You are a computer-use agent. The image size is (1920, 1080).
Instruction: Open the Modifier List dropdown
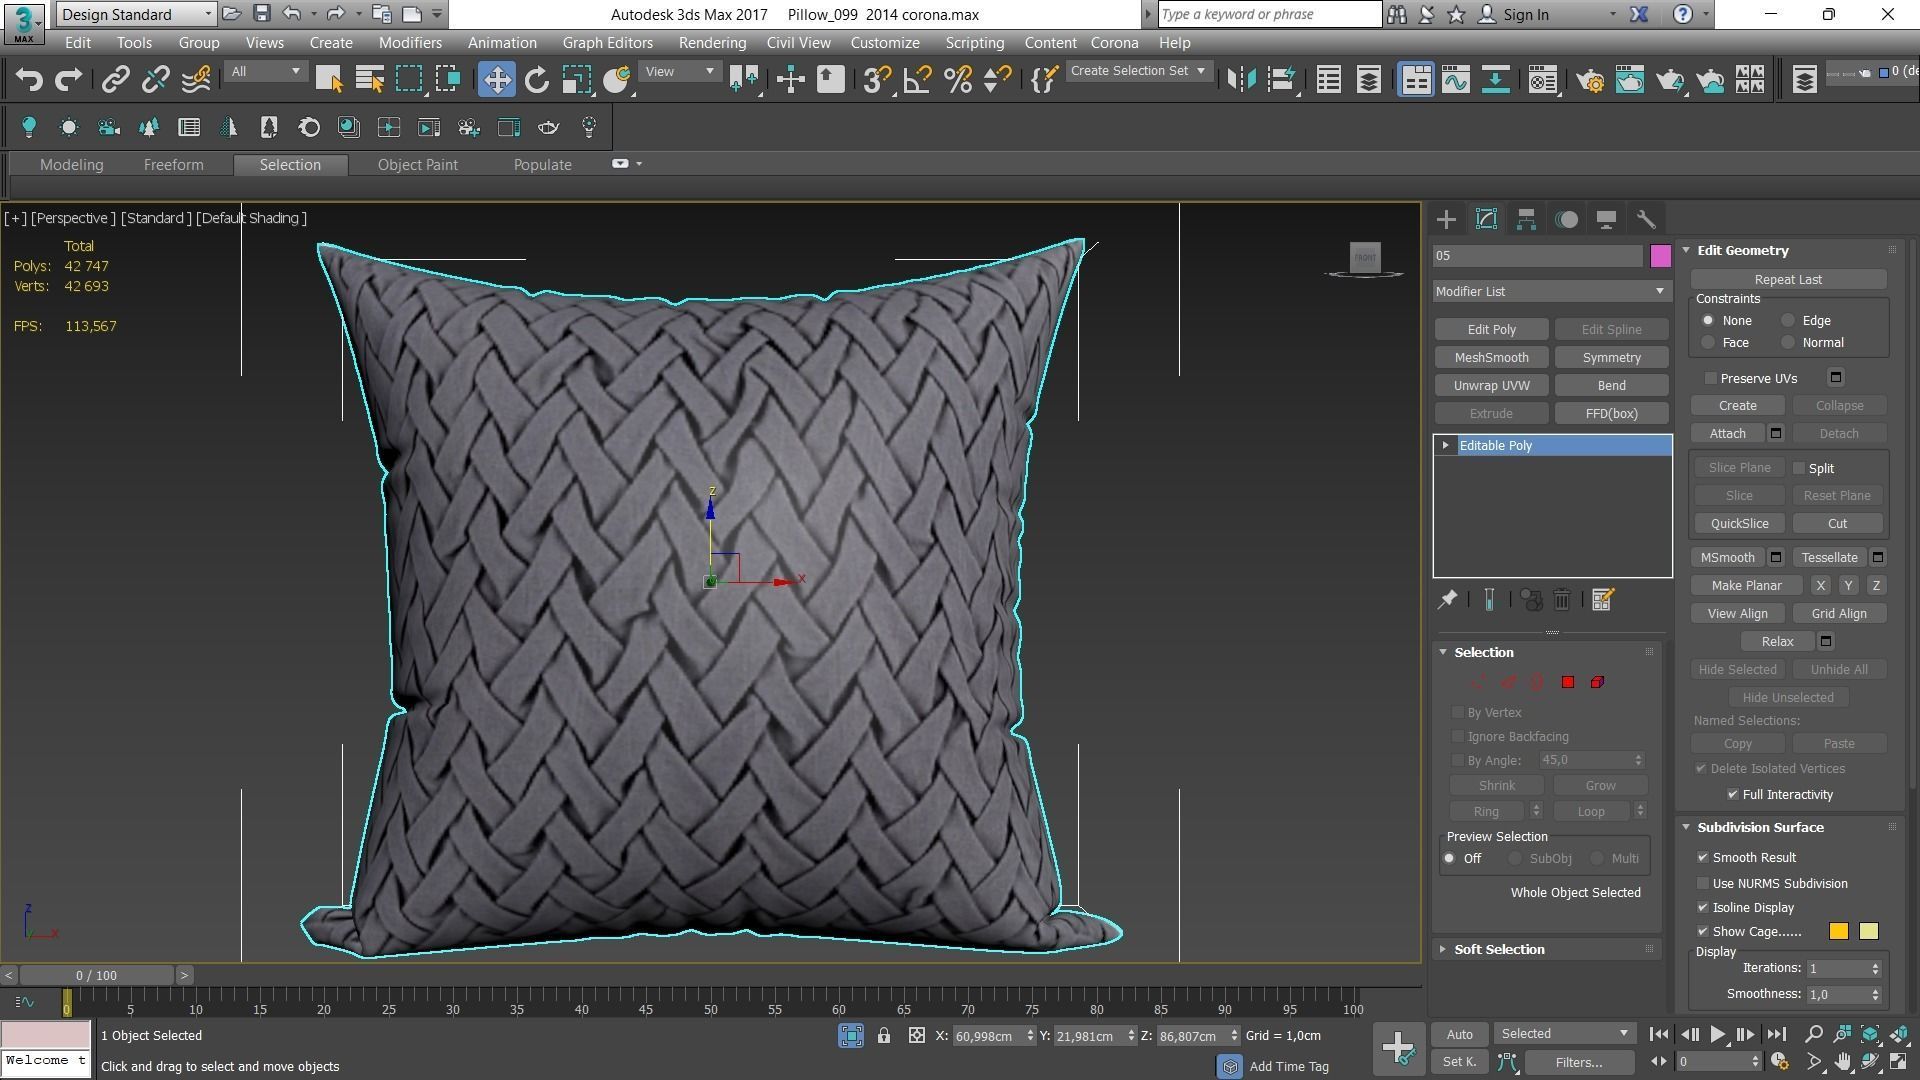point(1551,291)
